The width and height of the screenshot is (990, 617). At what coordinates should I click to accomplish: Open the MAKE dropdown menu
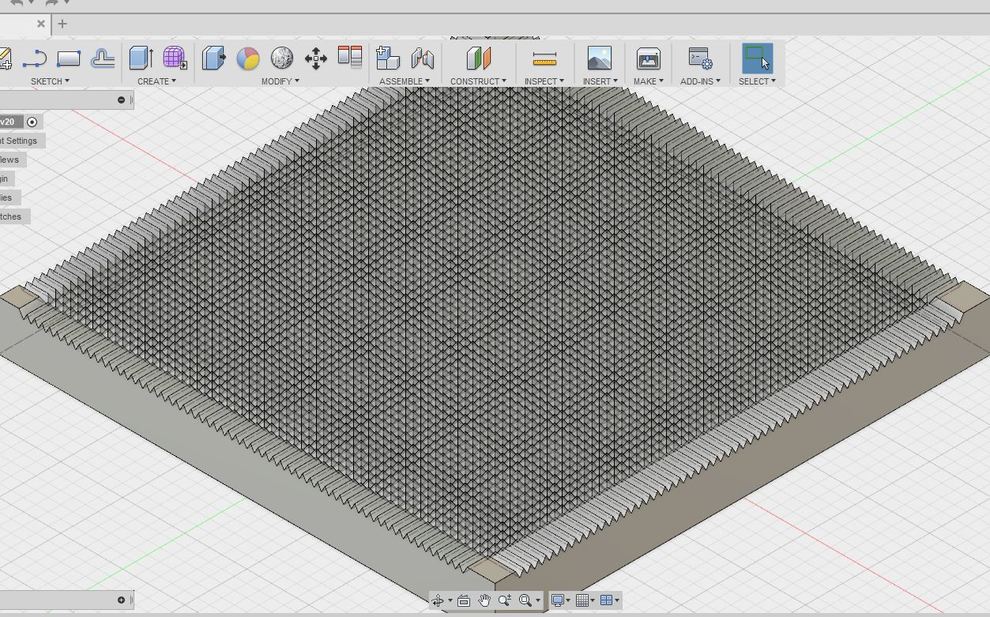tap(648, 81)
